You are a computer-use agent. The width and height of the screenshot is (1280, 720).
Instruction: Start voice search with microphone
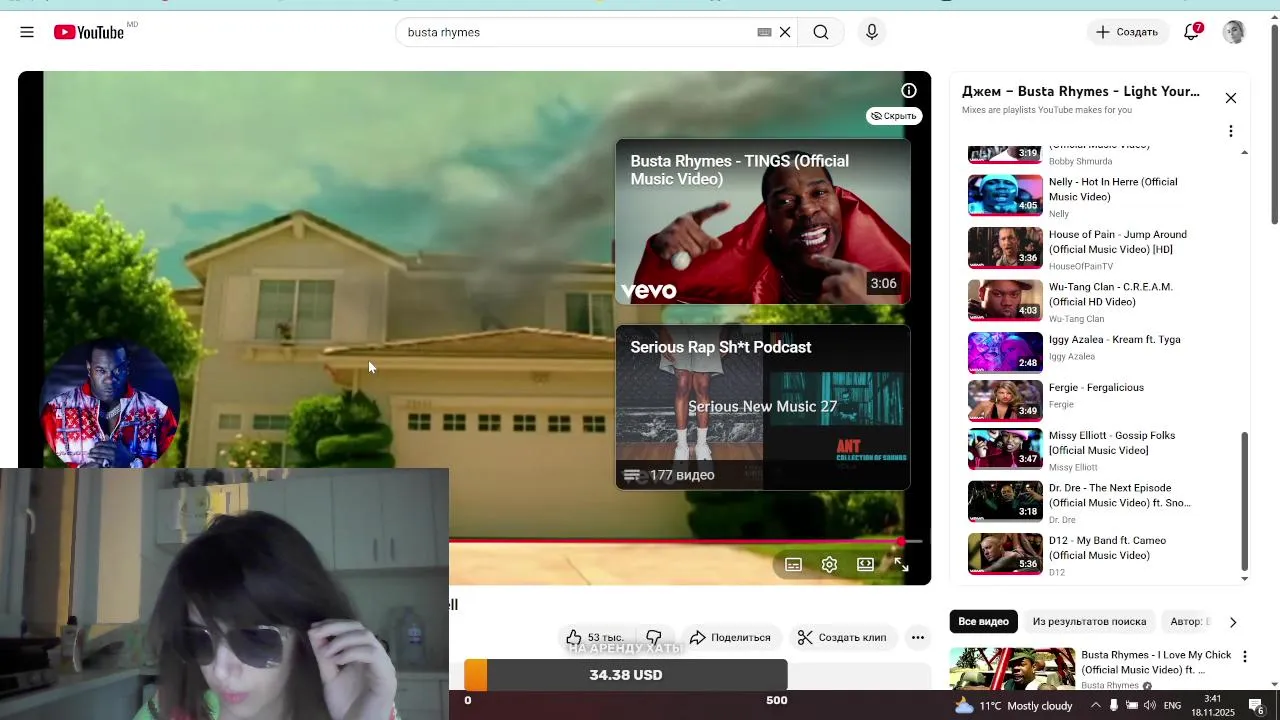872,32
